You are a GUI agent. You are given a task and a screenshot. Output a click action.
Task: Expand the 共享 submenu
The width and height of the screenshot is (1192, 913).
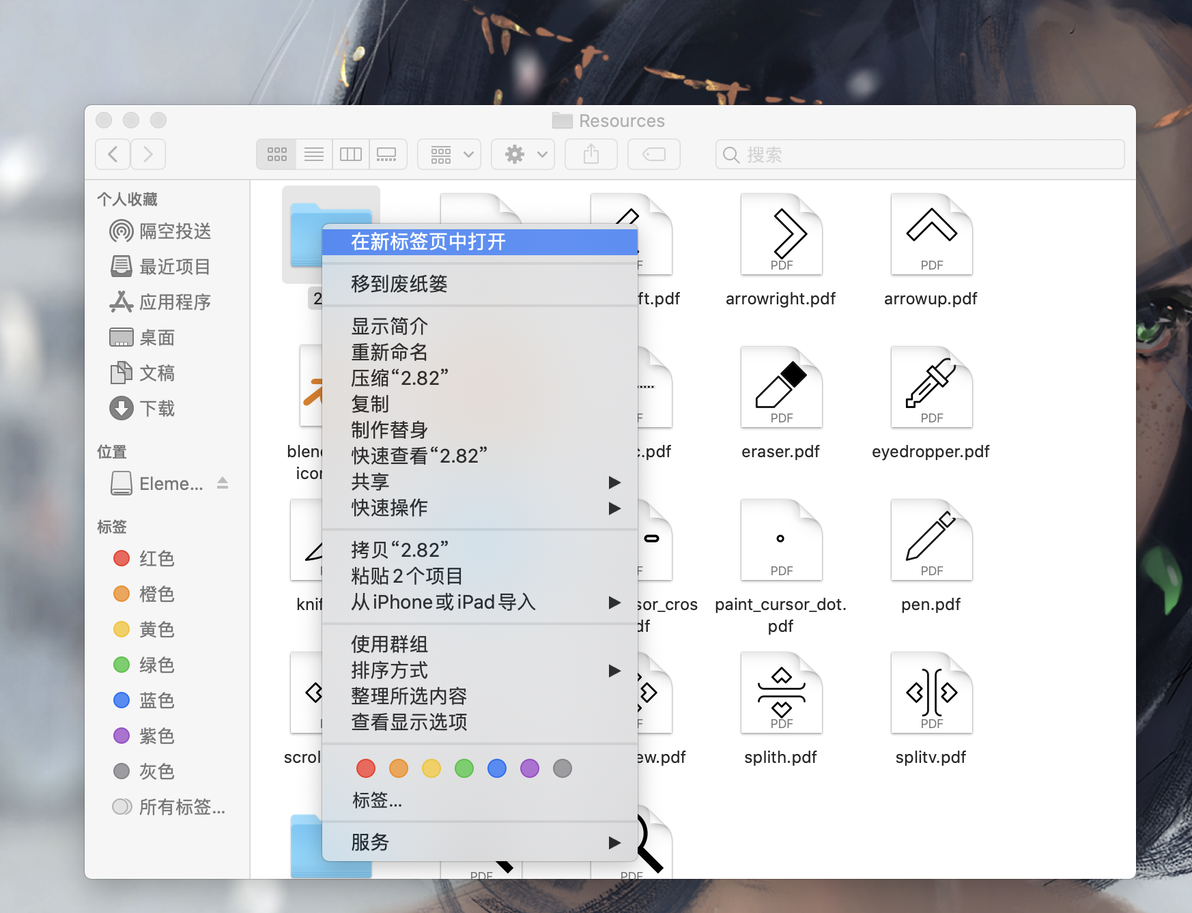(480, 482)
